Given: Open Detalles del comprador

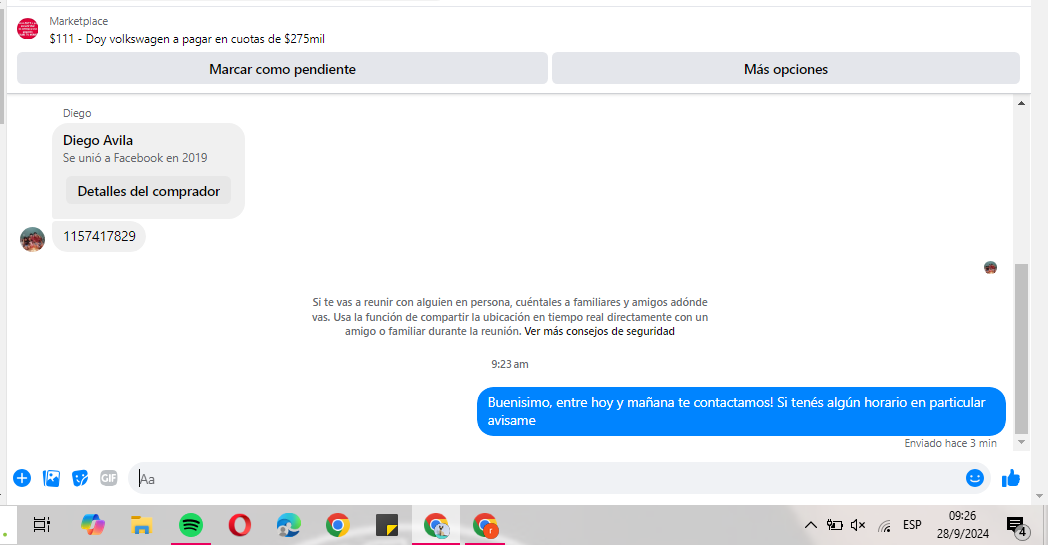Looking at the screenshot, I should click(x=148, y=191).
